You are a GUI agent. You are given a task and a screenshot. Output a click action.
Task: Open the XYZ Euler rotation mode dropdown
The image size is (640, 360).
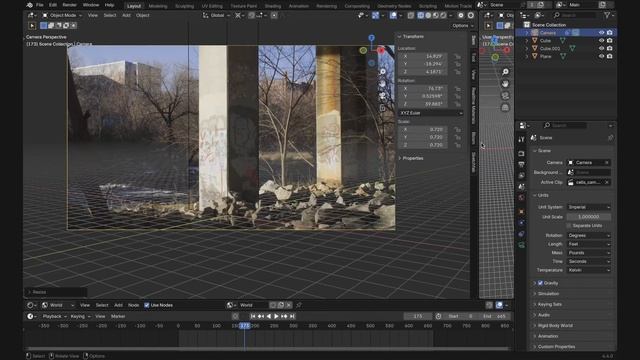[431, 113]
